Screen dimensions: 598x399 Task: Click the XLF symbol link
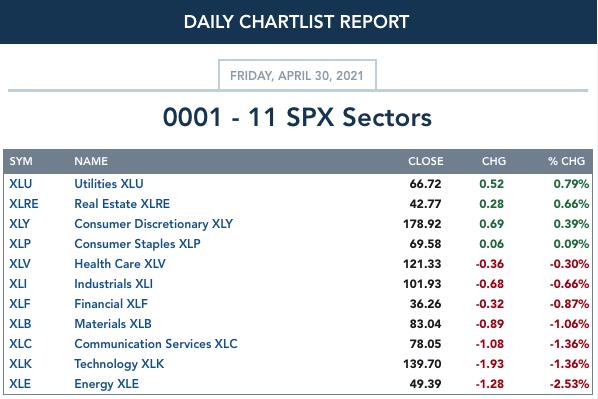(19, 304)
